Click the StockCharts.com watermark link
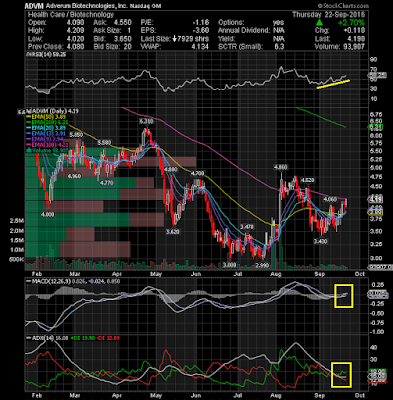This screenshot has height=400, width=393. click(343, 6)
